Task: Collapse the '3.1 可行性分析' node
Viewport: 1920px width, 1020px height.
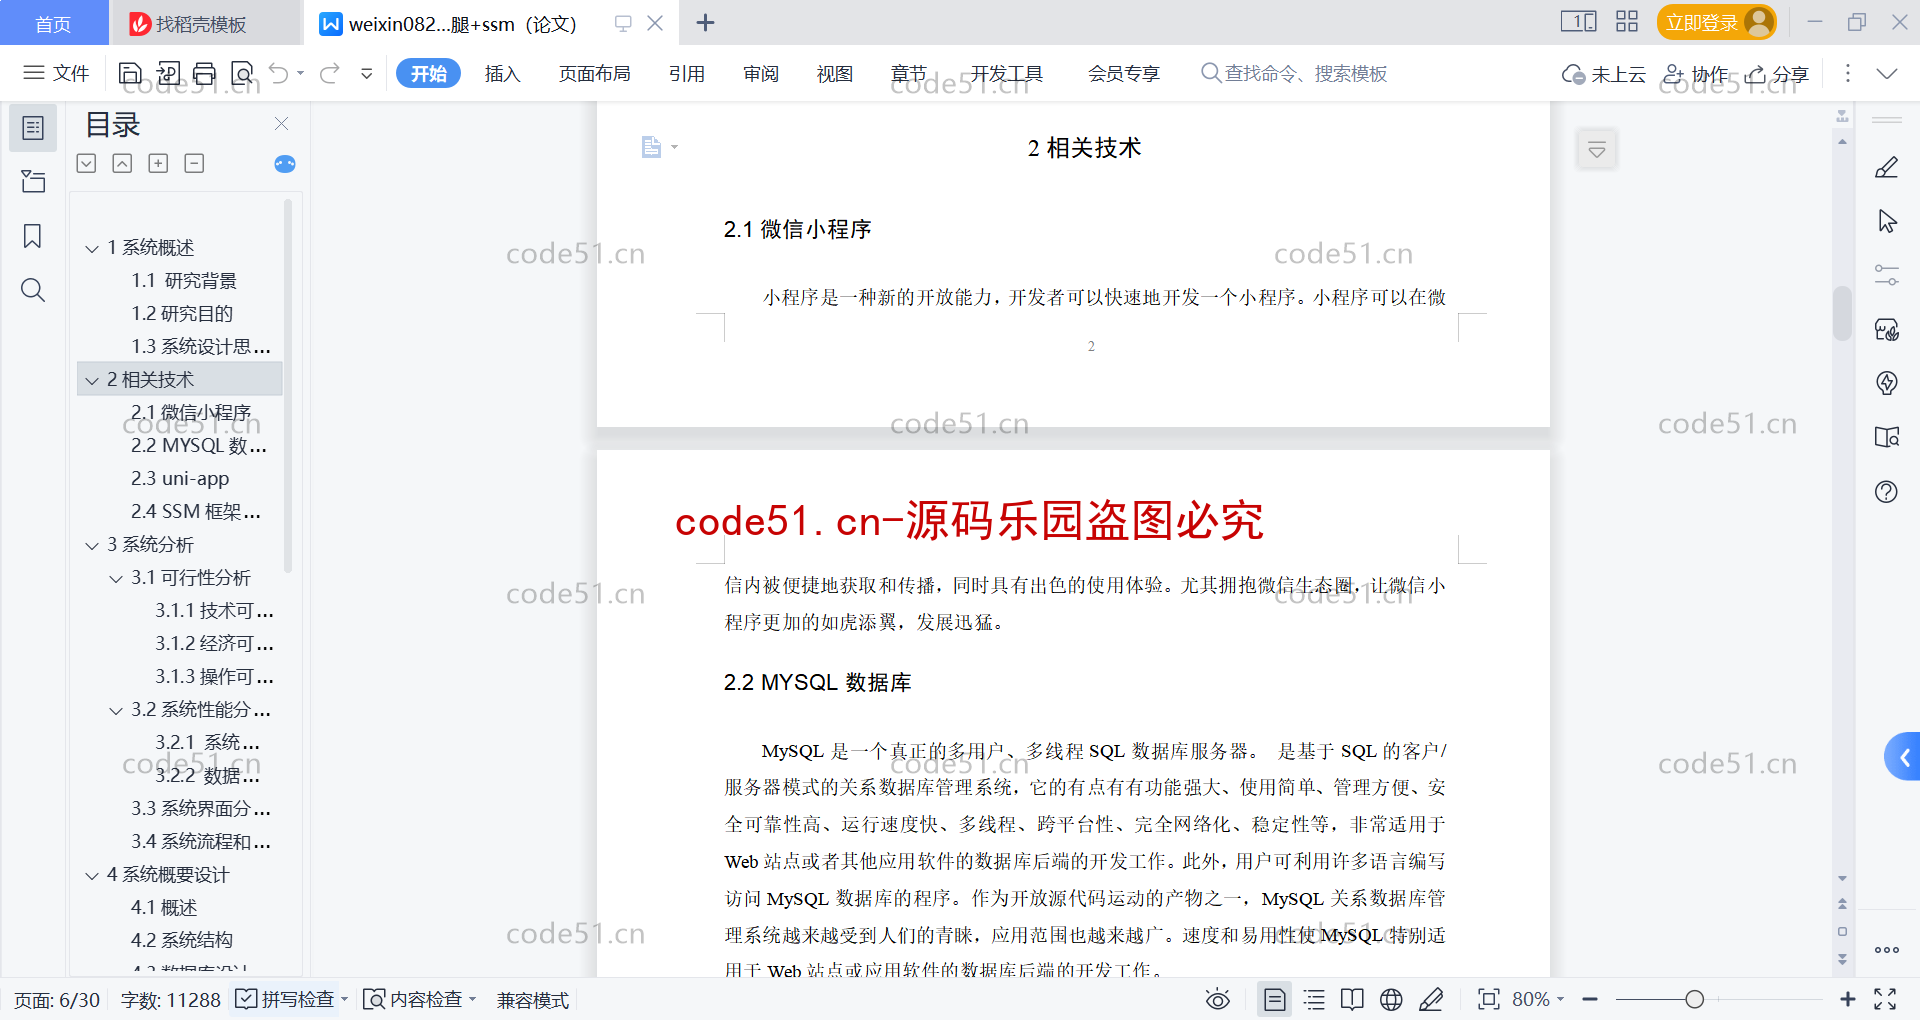Action: tap(116, 578)
